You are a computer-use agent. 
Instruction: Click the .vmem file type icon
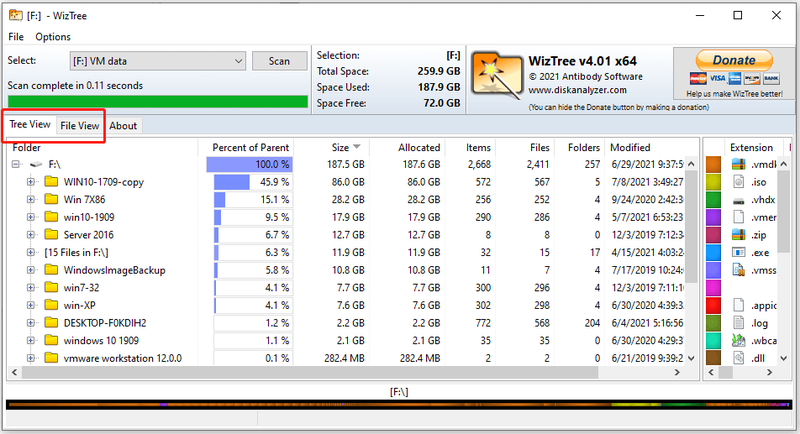click(x=738, y=217)
